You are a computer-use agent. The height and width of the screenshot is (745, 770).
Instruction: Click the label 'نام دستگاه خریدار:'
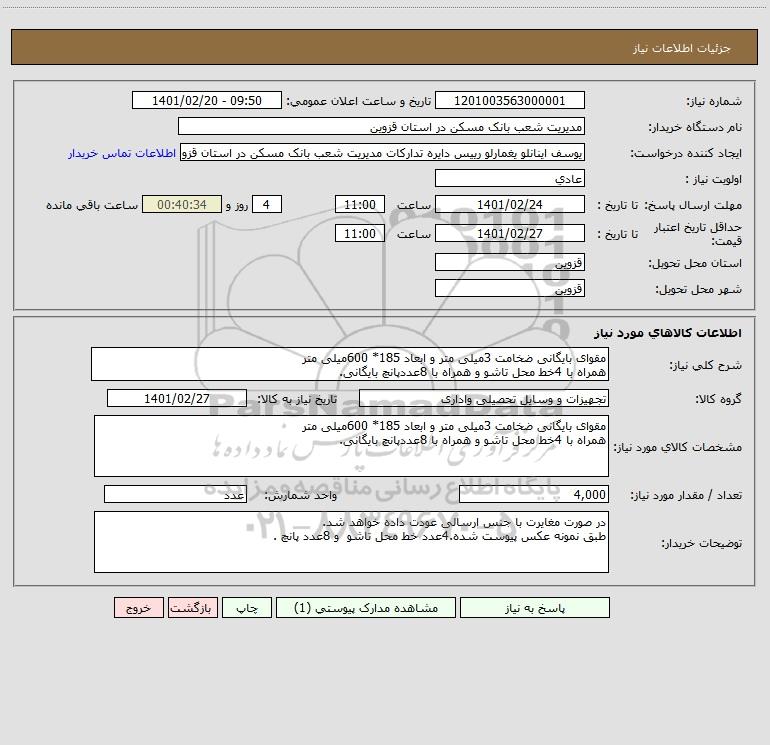point(695,128)
